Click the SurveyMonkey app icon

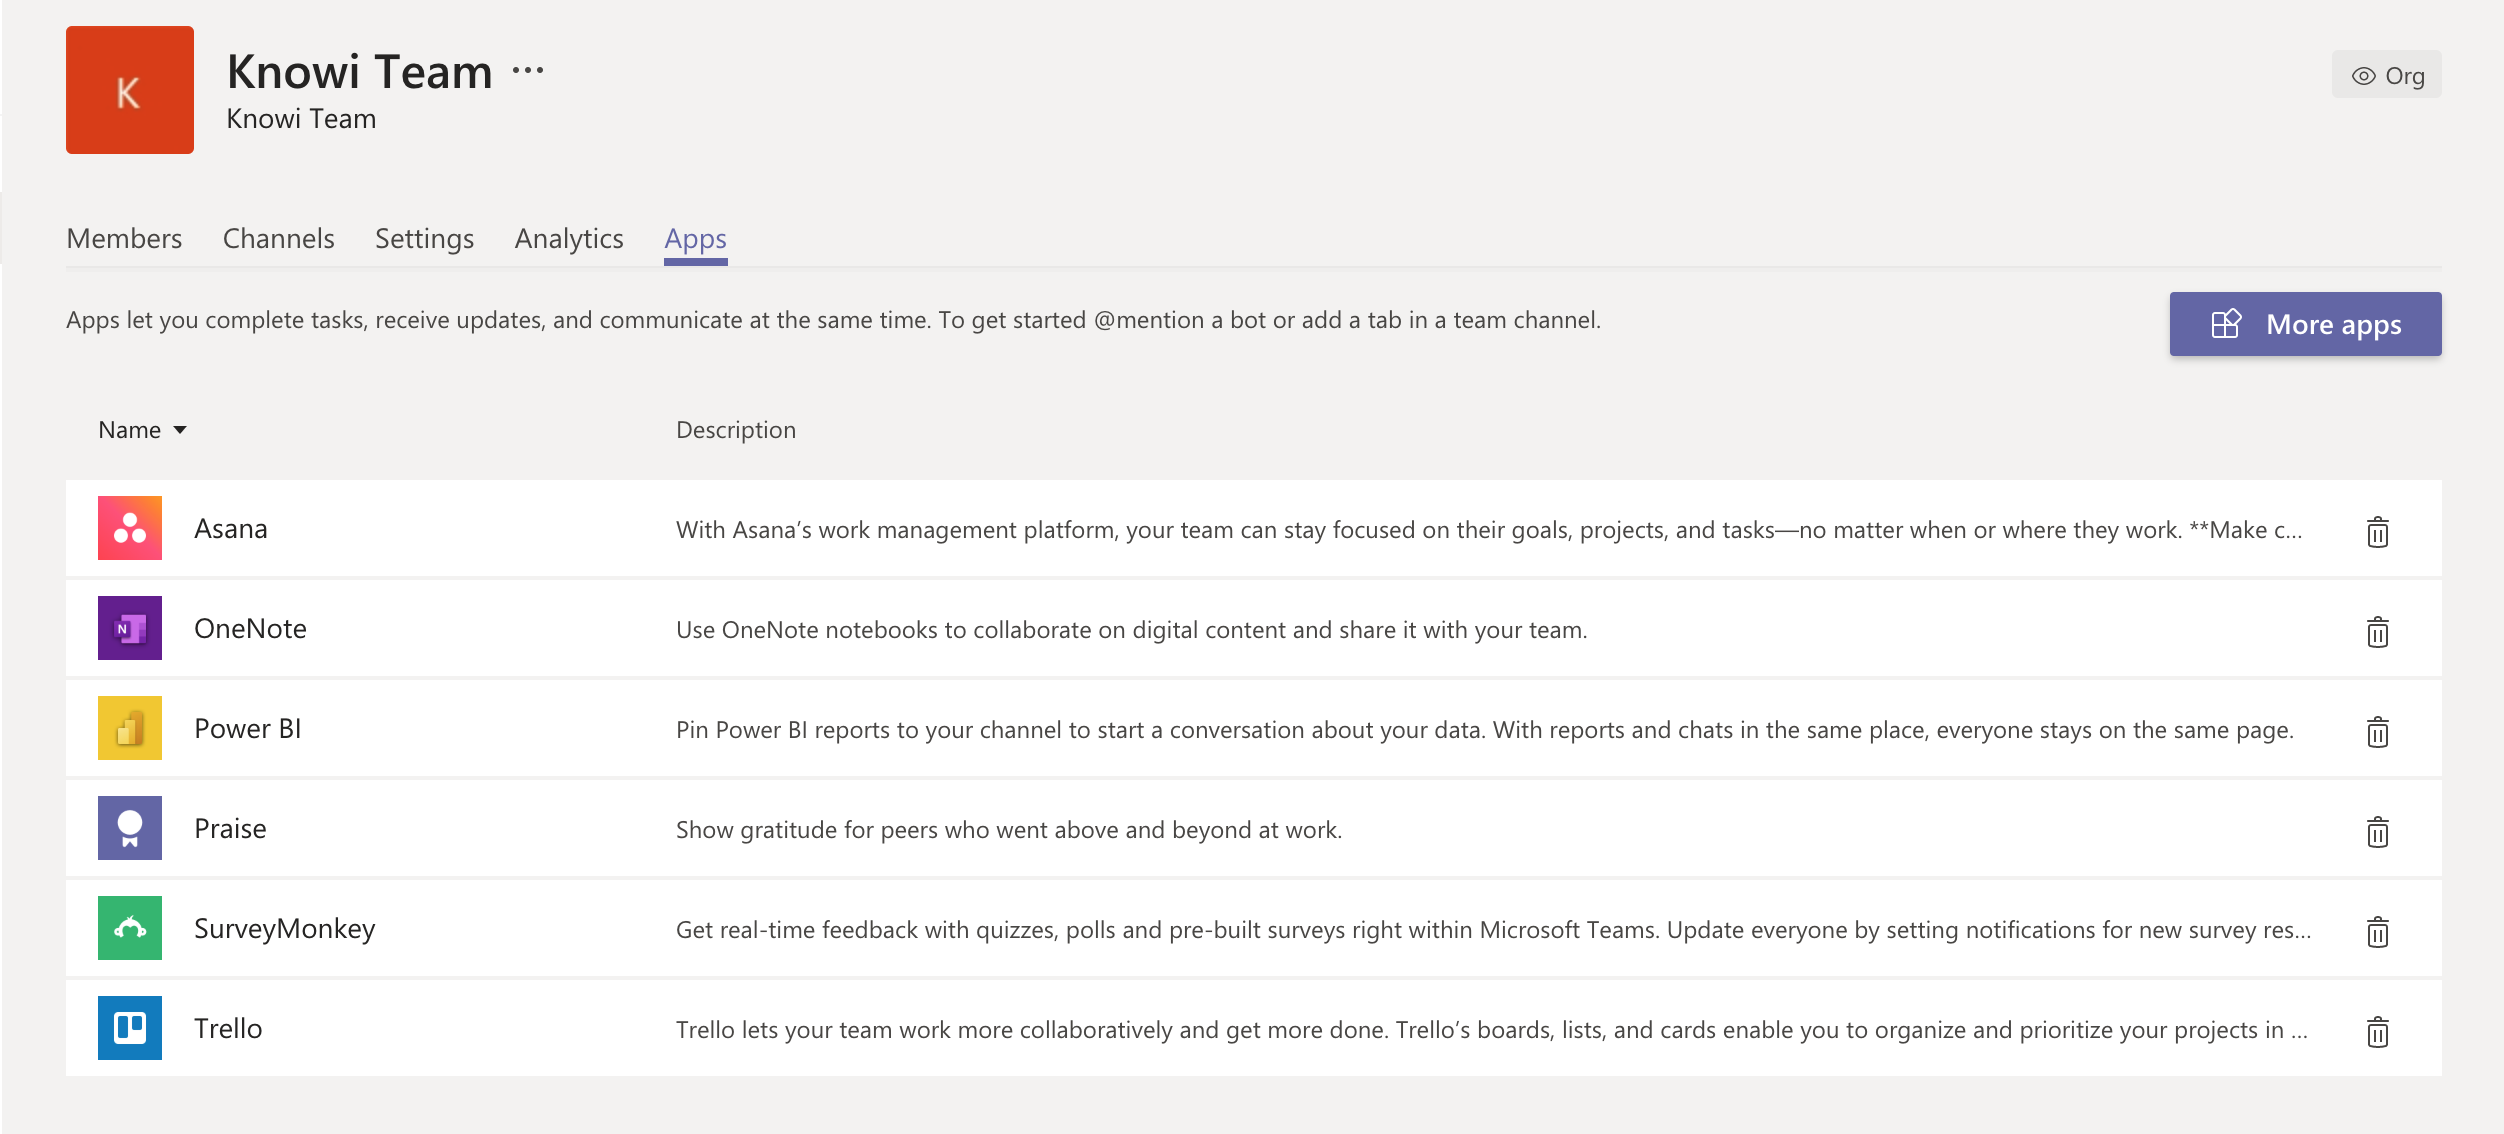pyautogui.click(x=130, y=928)
